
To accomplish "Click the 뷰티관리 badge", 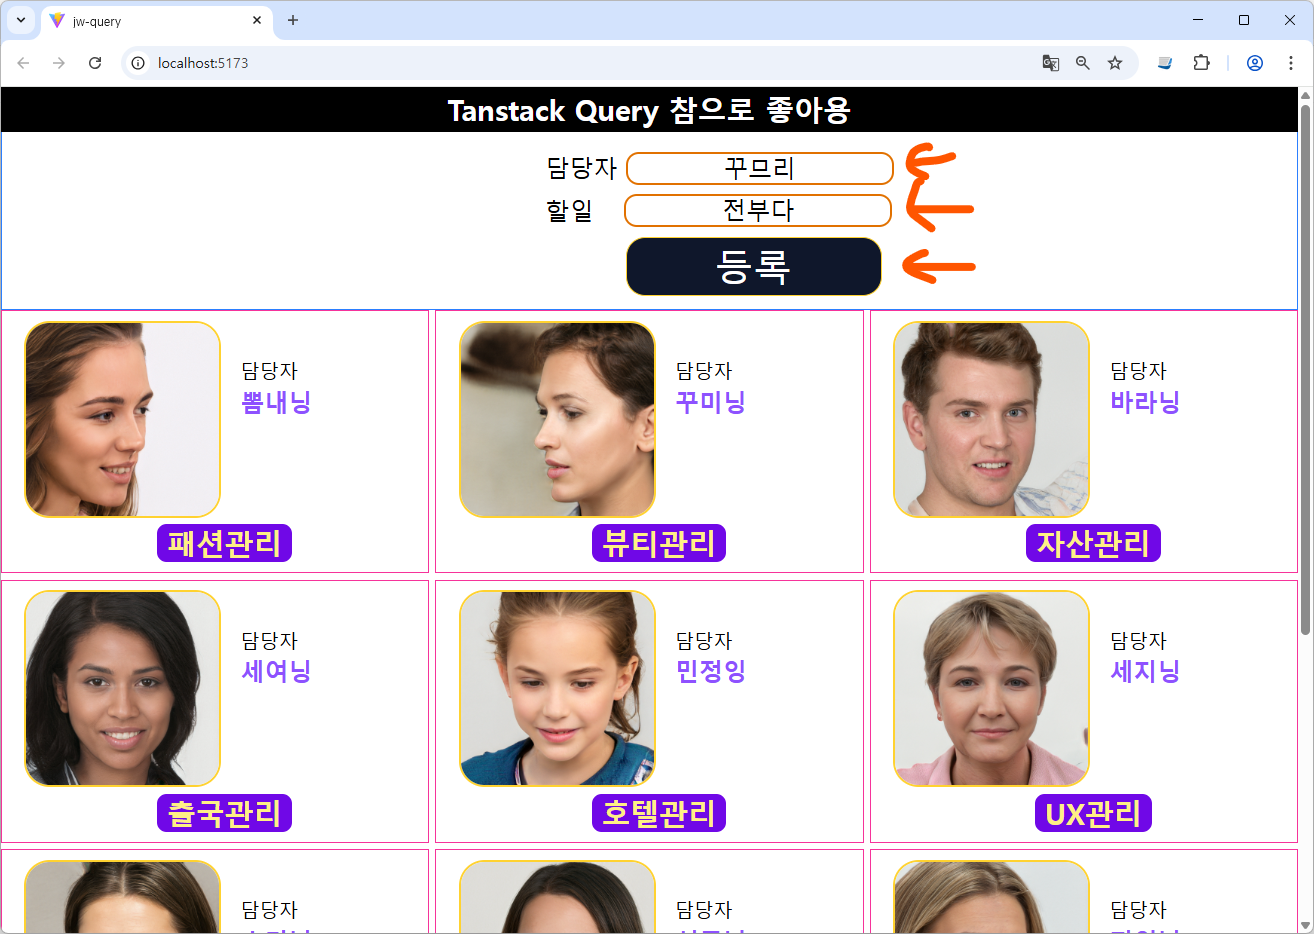I will [x=659, y=543].
